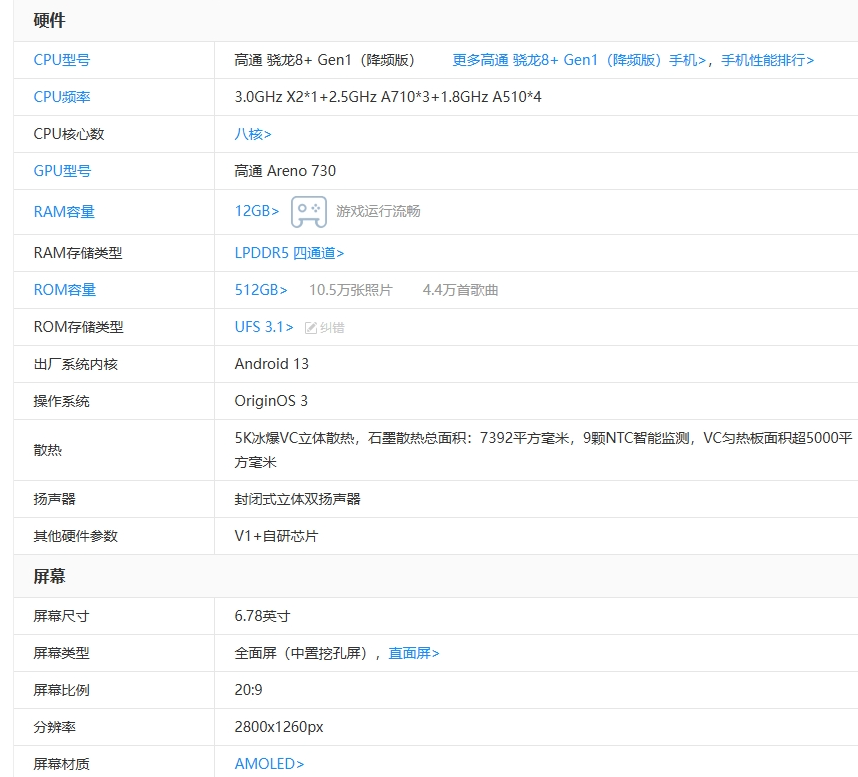Screen dimensions: 858x777
Task: Follow the 512GB> storage link
Action: coord(261,290)
